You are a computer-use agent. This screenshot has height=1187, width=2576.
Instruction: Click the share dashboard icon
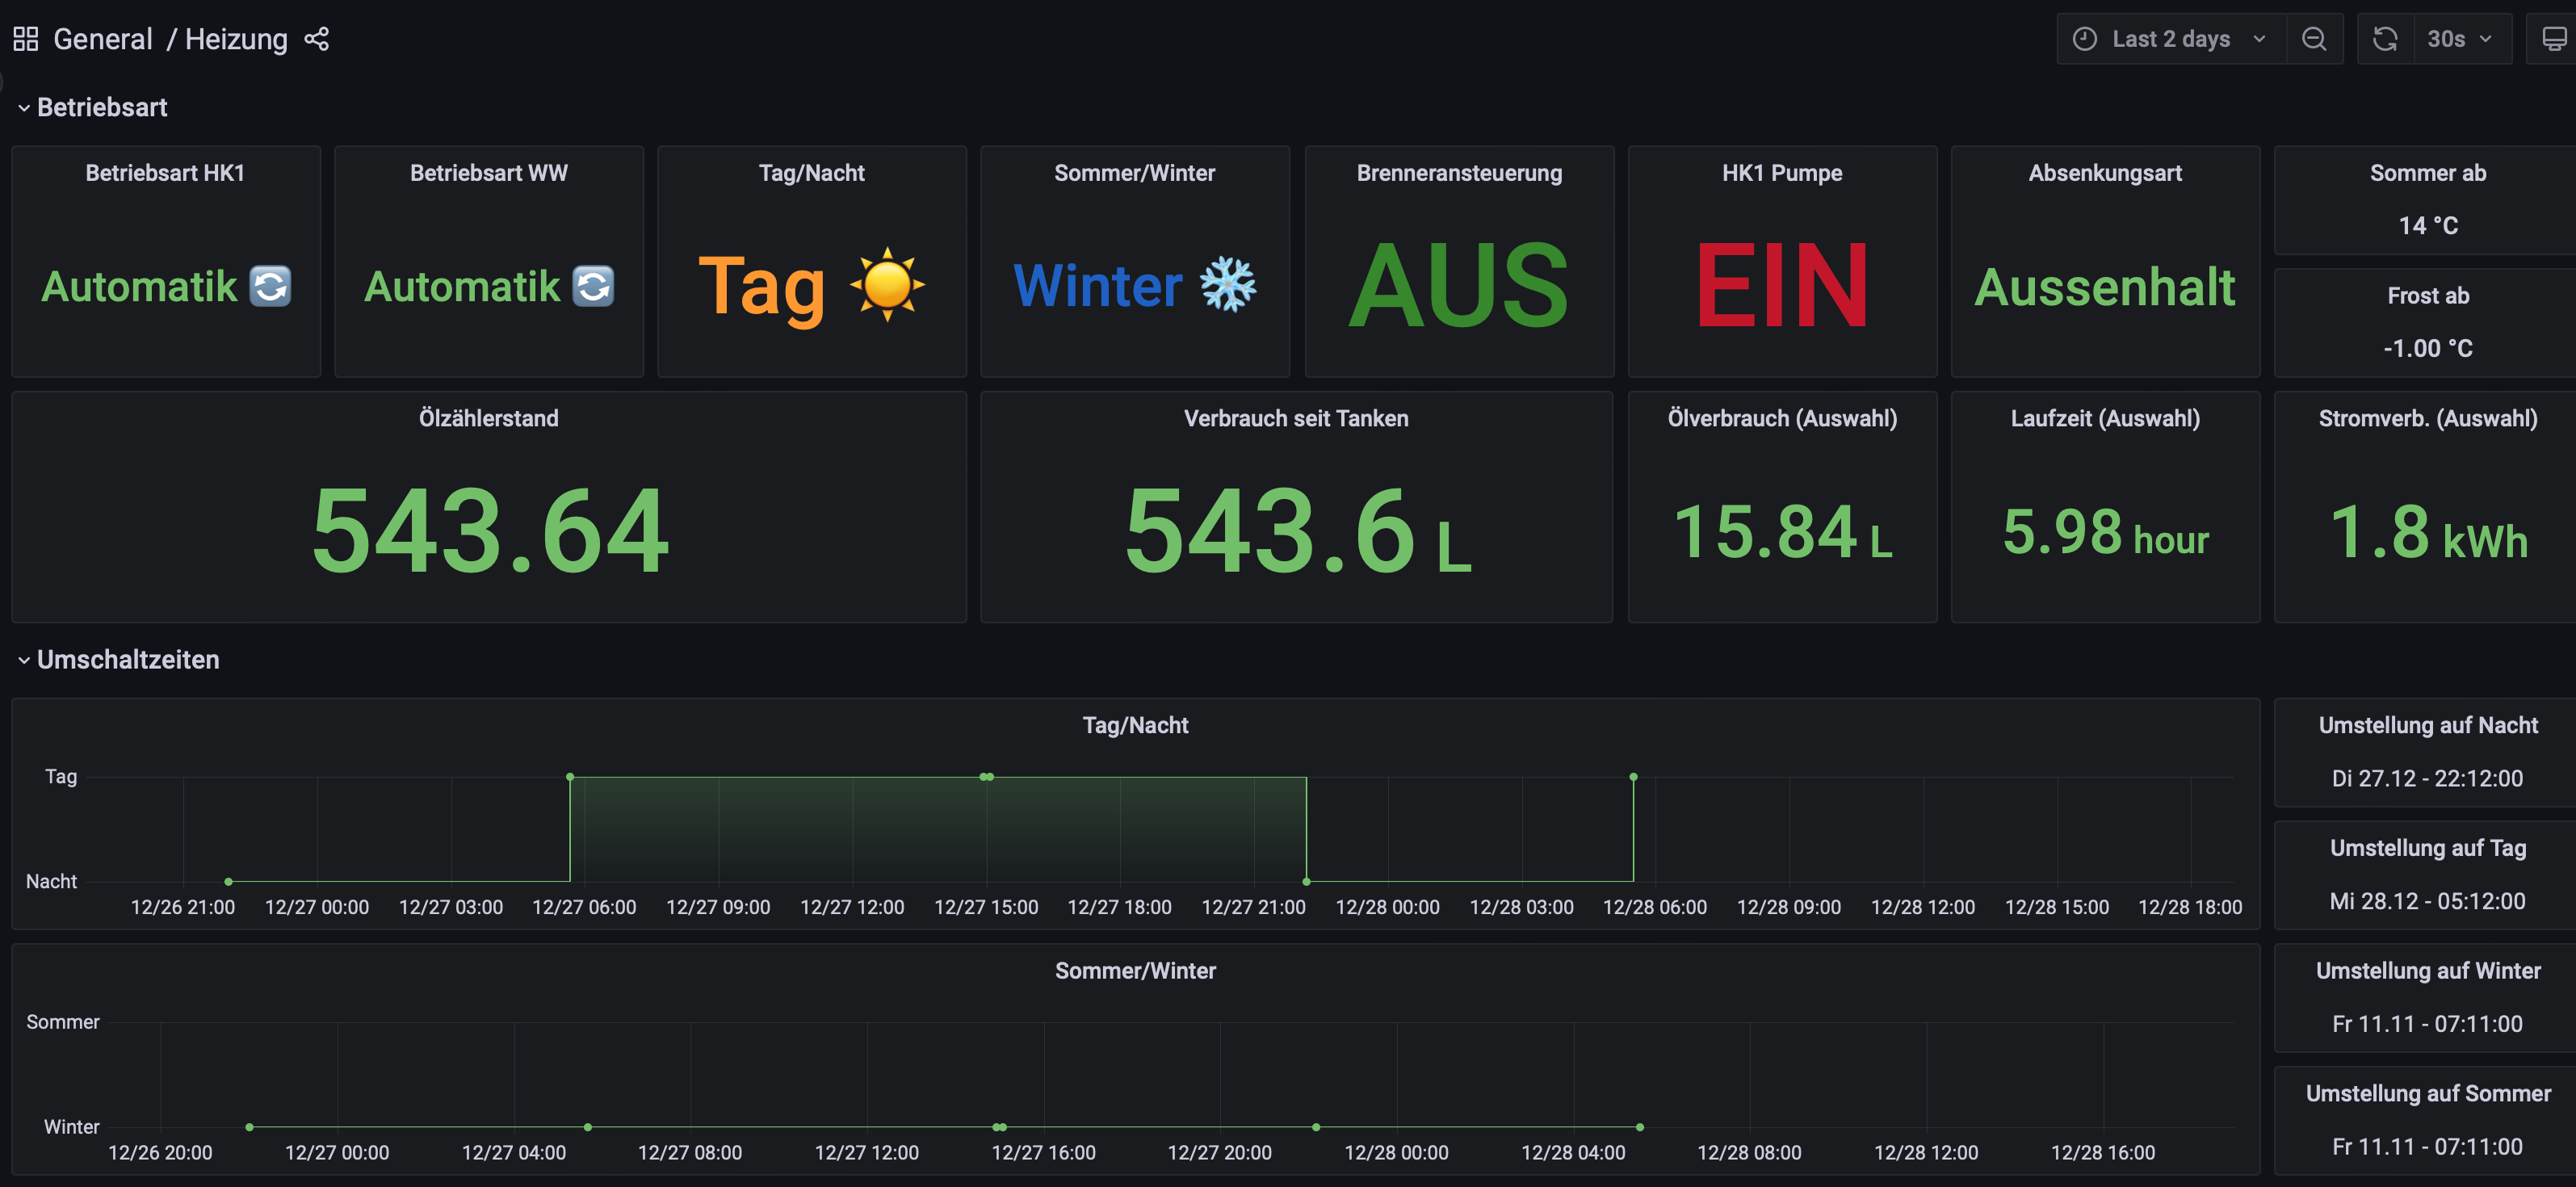coord(316,39)
